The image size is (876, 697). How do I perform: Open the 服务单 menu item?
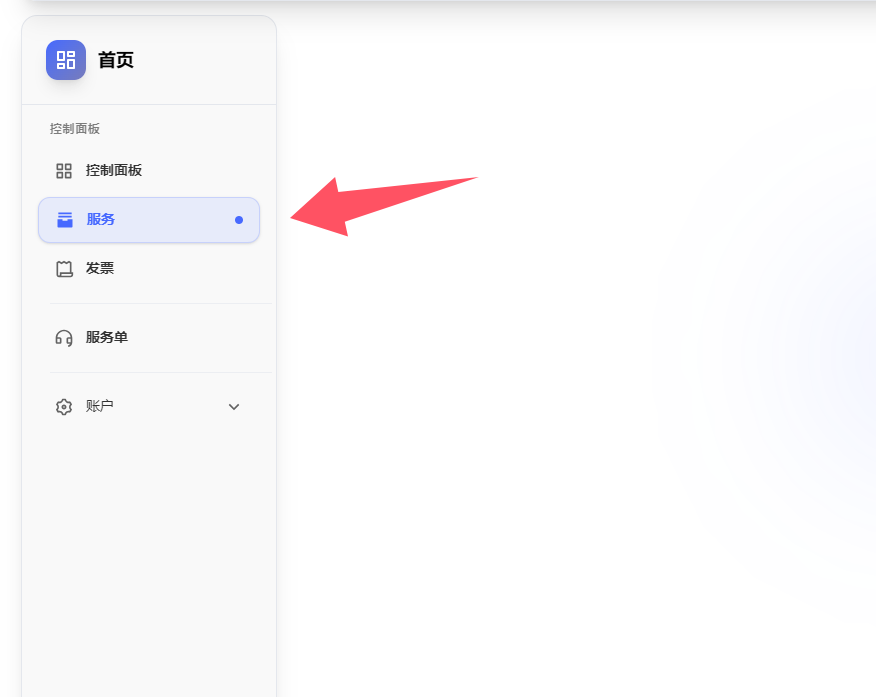click(149, 337)
